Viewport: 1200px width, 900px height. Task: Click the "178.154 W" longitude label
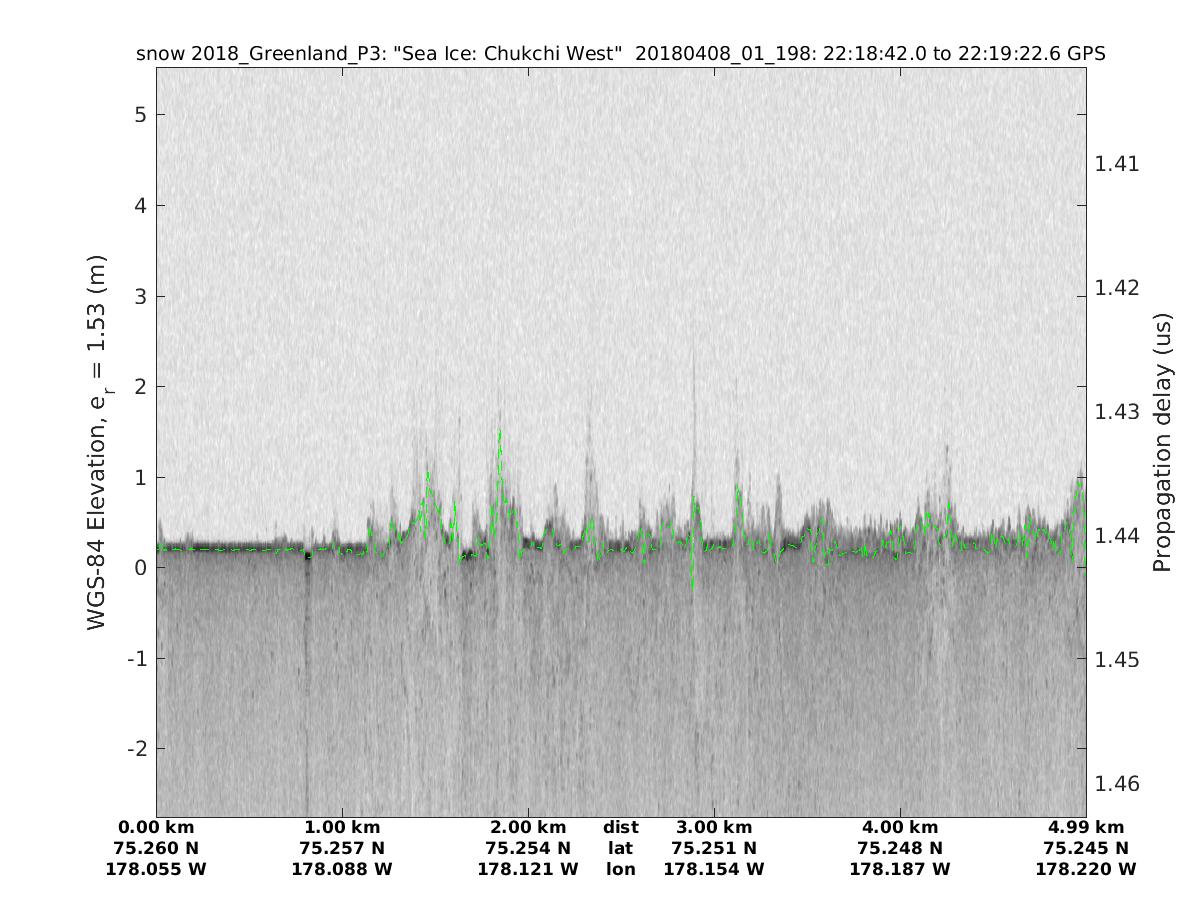point(714,870)
